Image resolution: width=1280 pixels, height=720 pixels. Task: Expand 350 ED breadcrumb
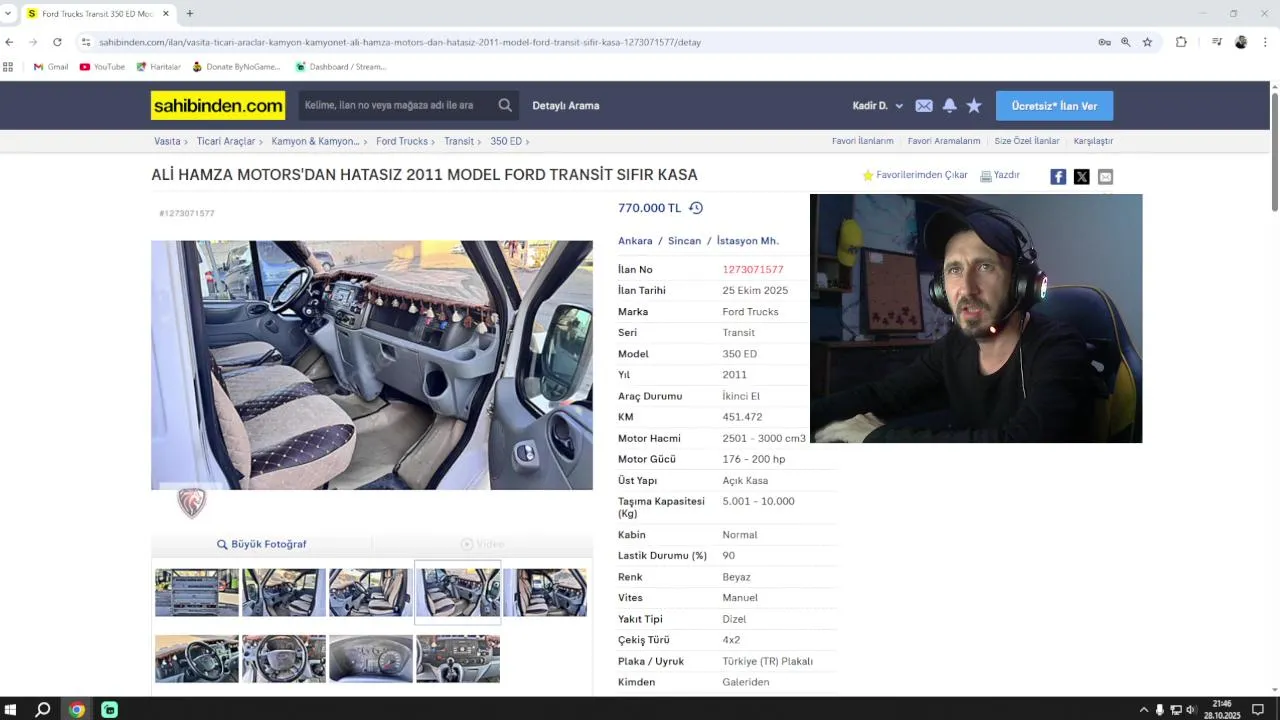pos(527,142)
